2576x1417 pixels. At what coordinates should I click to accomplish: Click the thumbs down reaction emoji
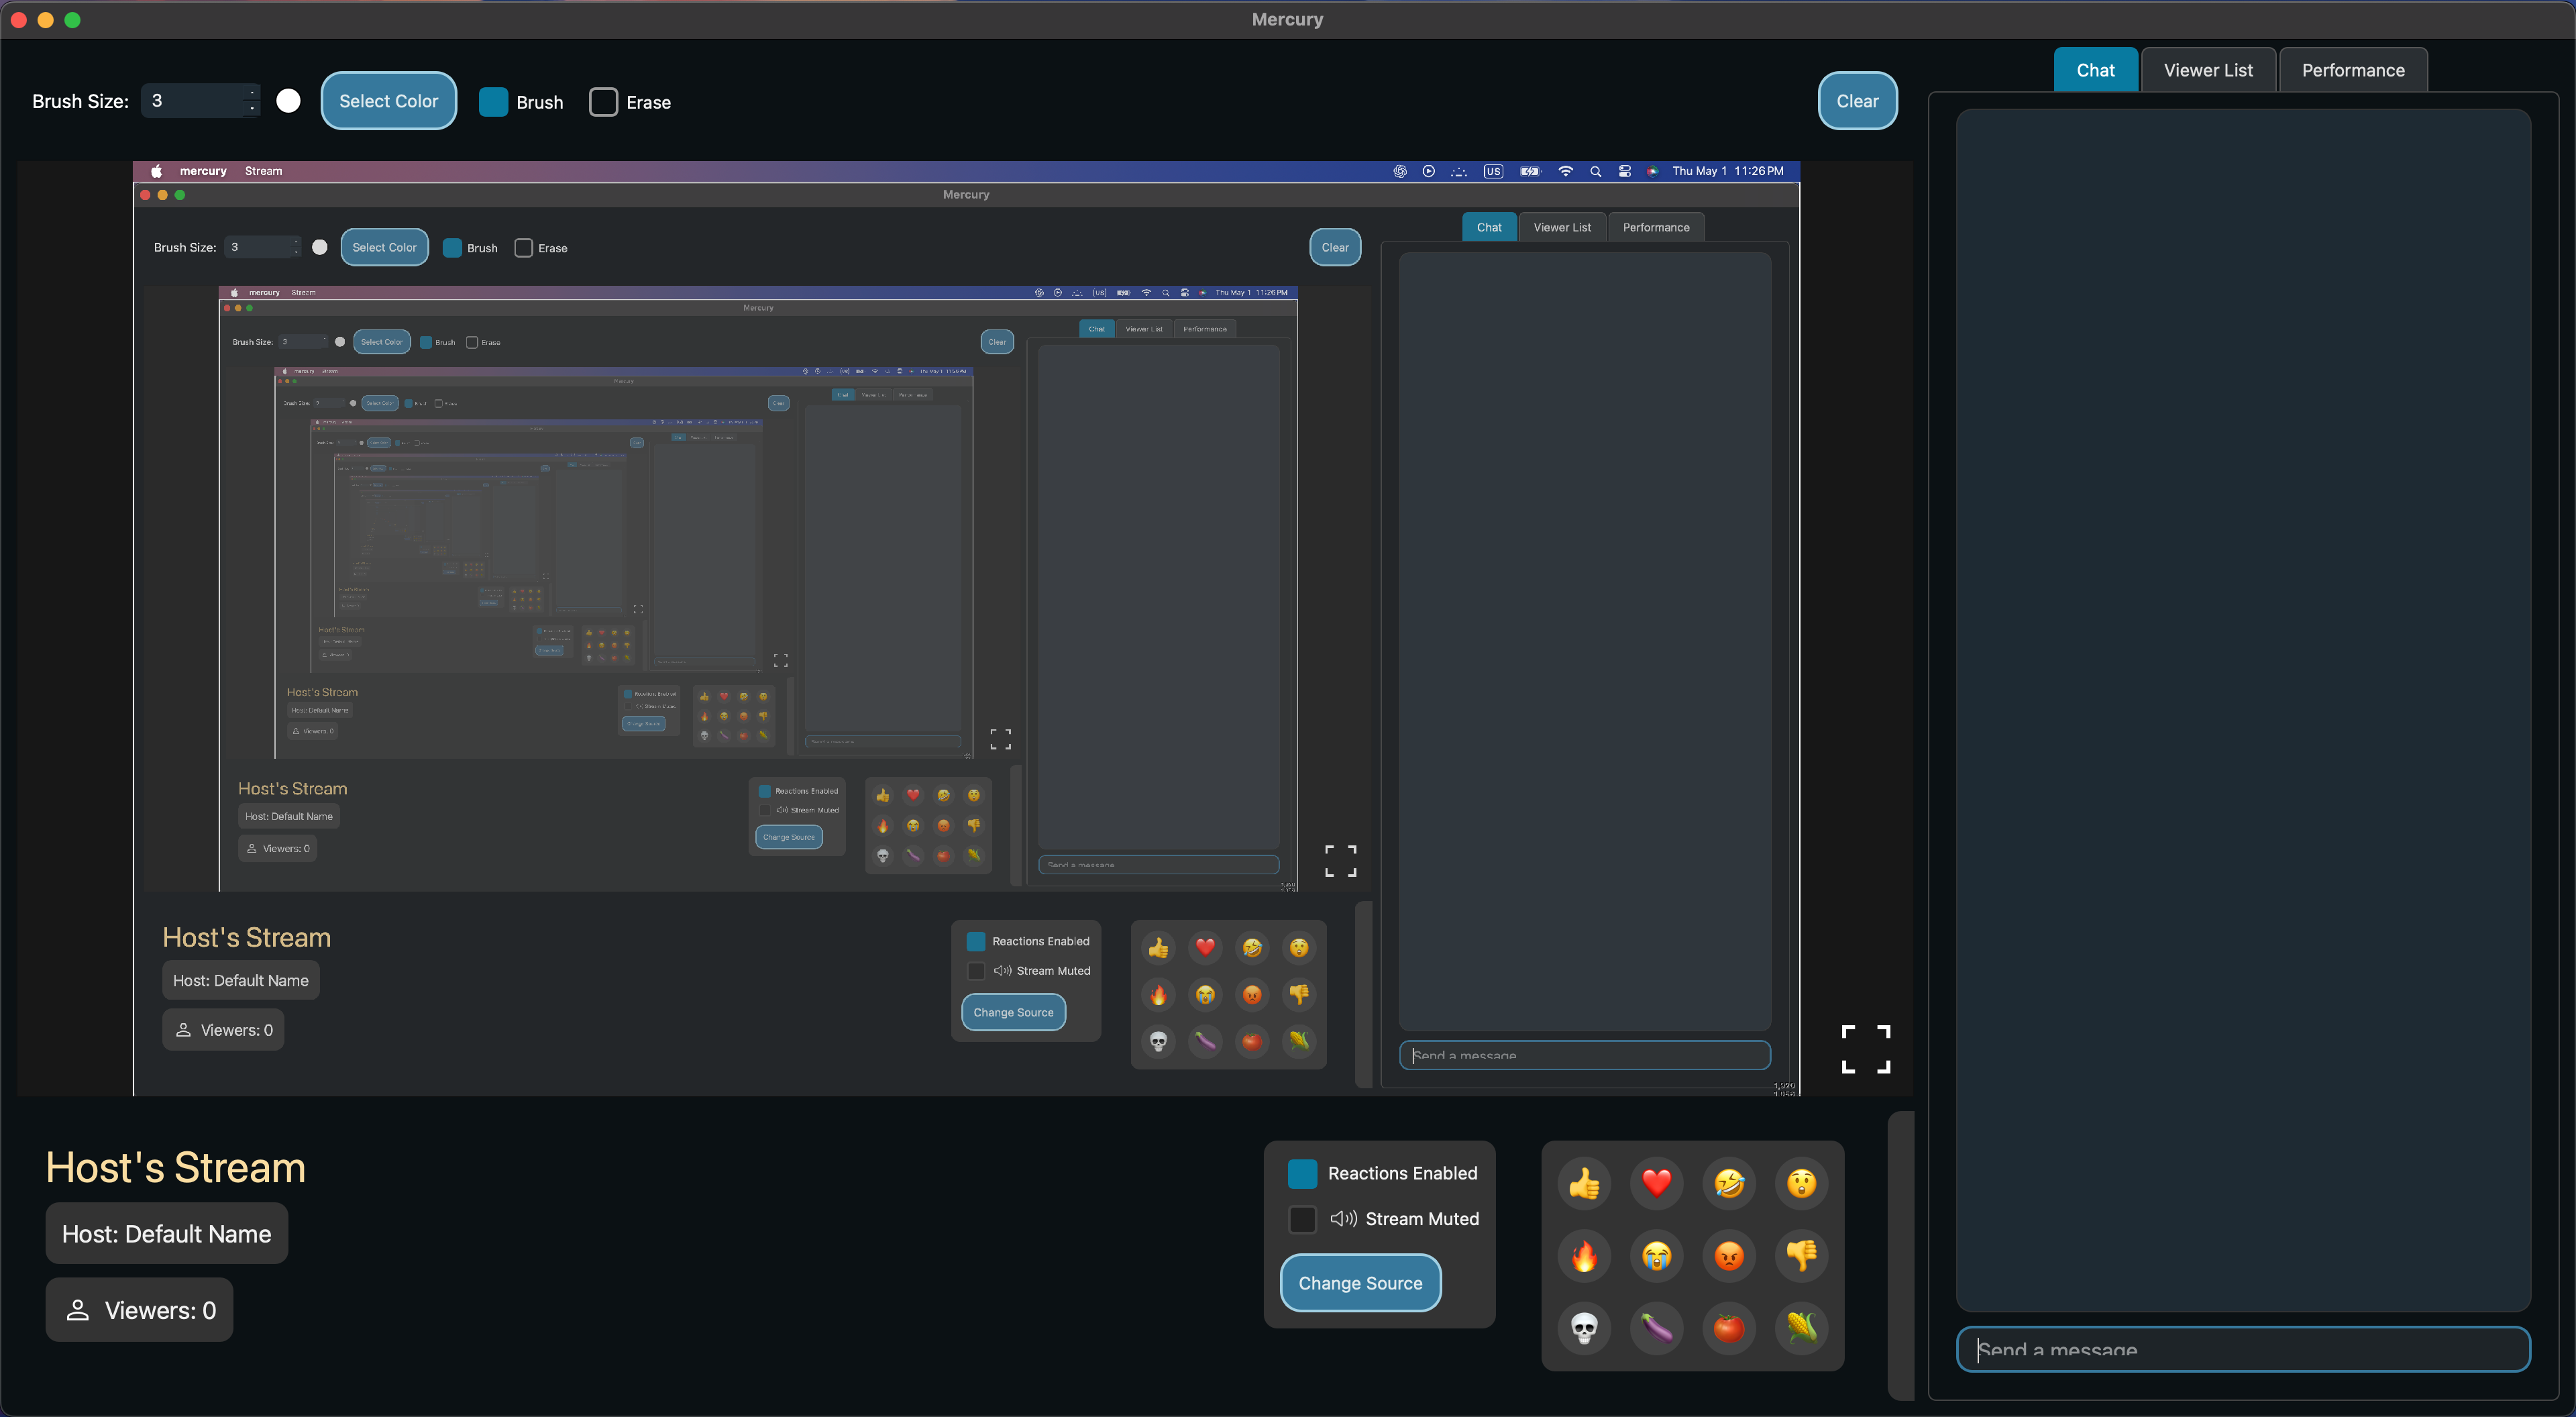[1802, 1256]
